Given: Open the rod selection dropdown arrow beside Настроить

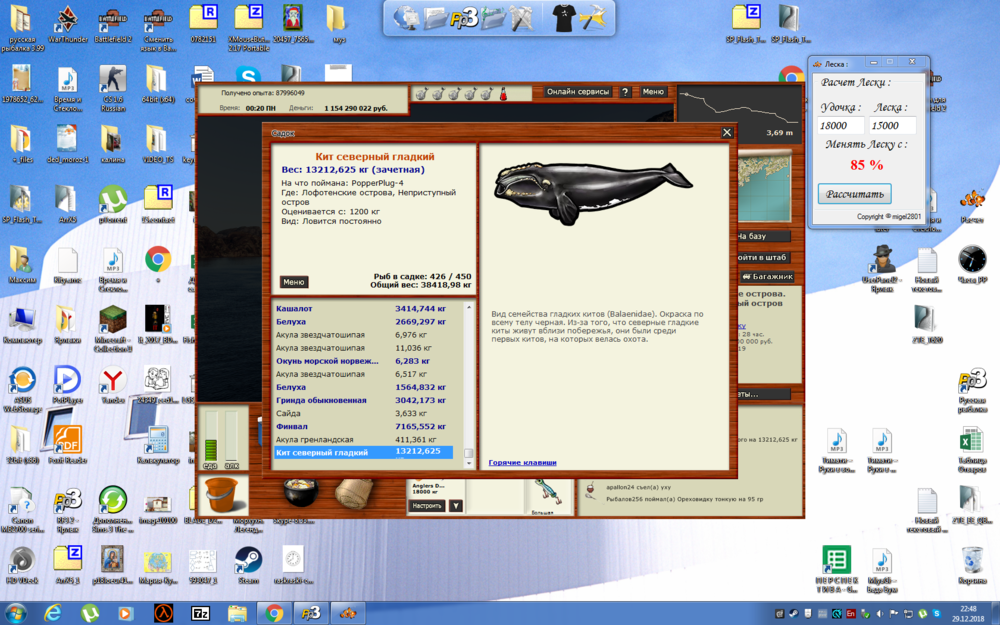Looking at the screenshot, I should 454,506.
